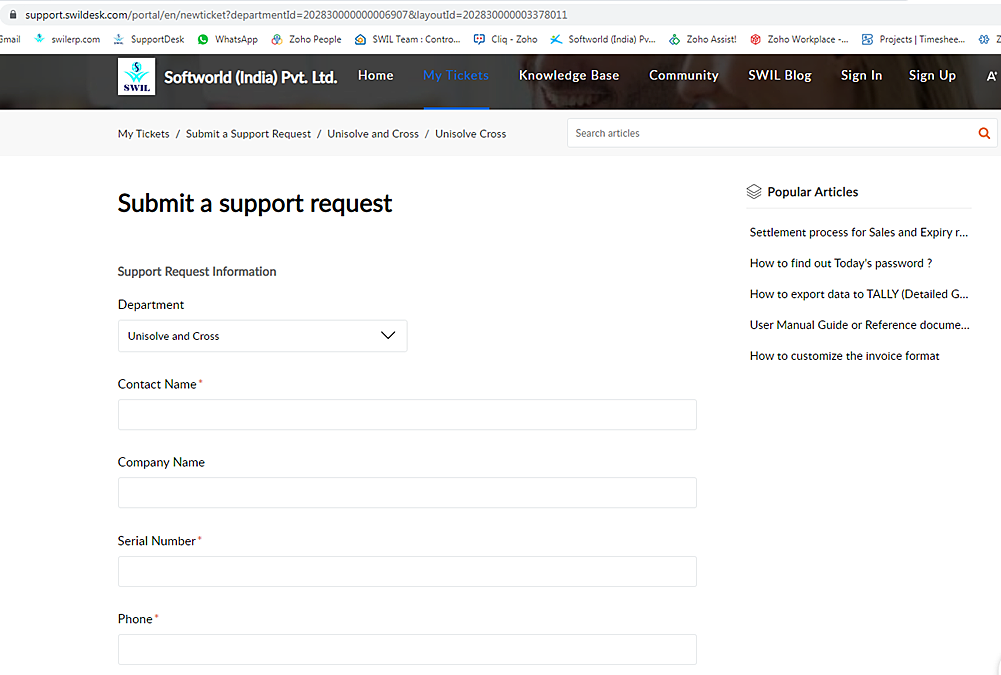Open the Zoho People bookmark
1001x675 pixels.
point(306,39)
